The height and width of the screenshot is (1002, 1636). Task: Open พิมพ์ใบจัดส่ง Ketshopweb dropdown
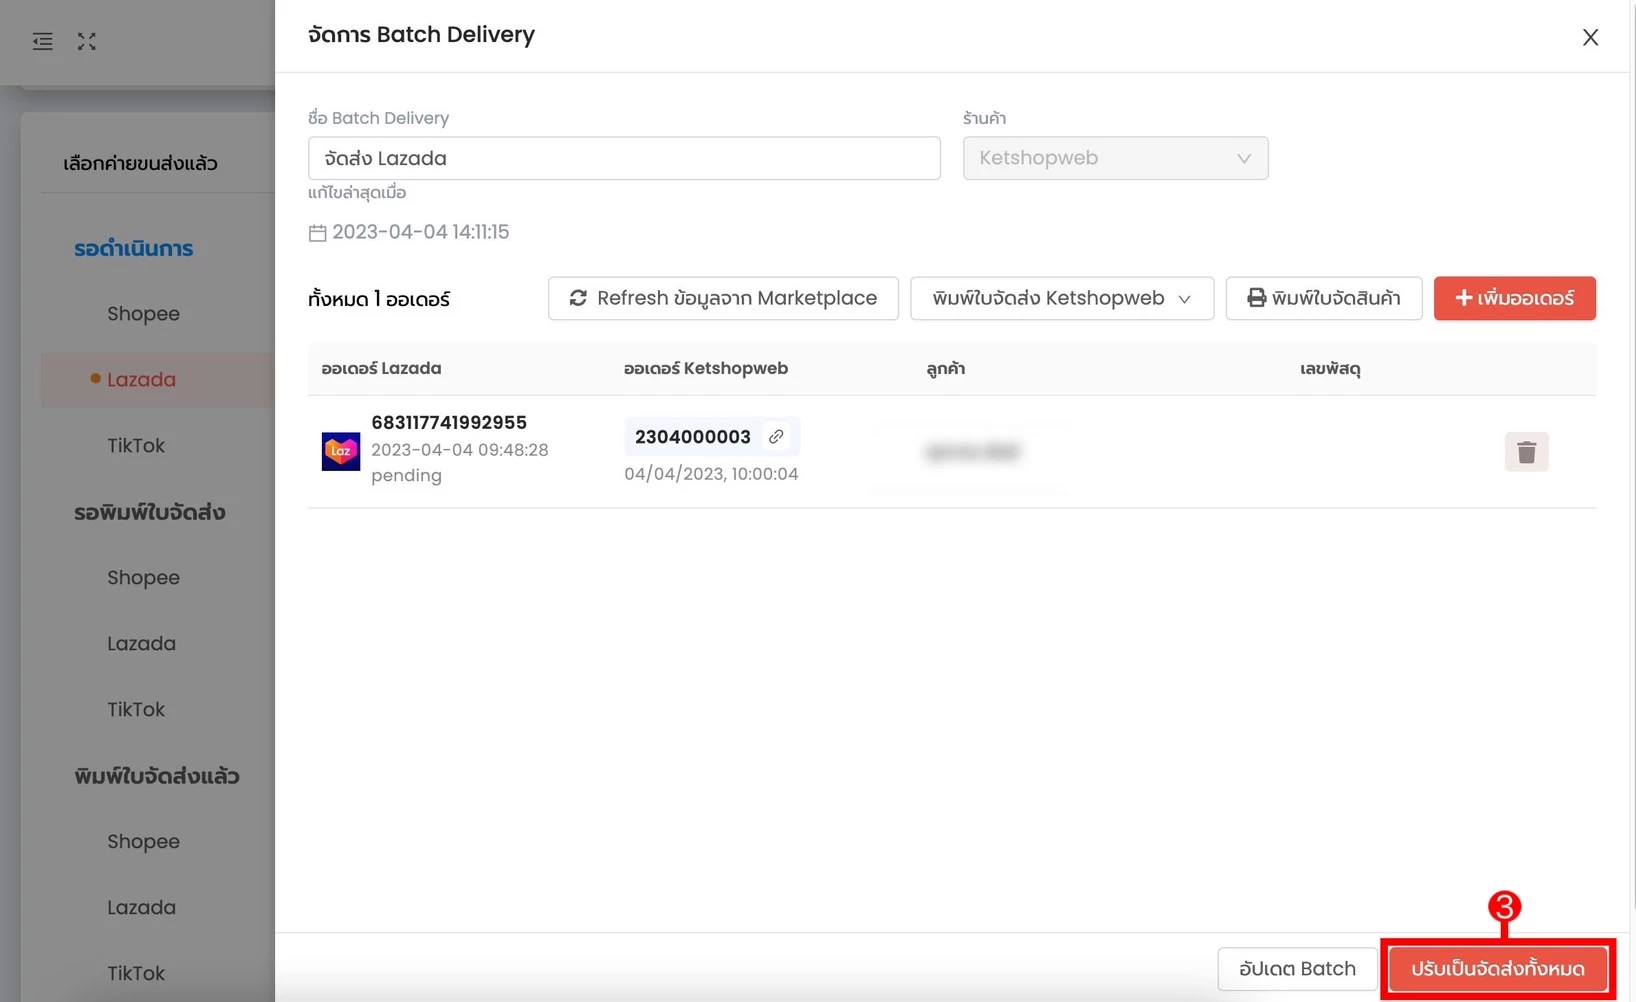tap(1062, 298)
